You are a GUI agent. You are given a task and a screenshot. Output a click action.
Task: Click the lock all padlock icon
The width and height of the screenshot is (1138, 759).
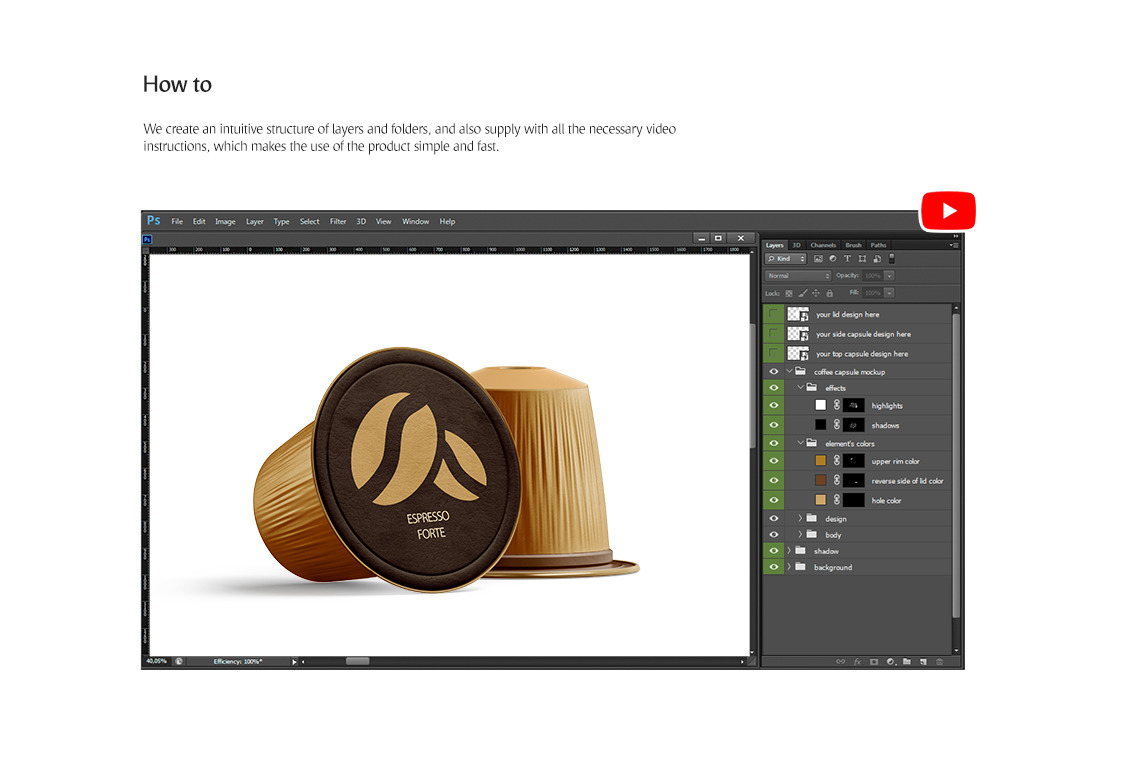830,293
